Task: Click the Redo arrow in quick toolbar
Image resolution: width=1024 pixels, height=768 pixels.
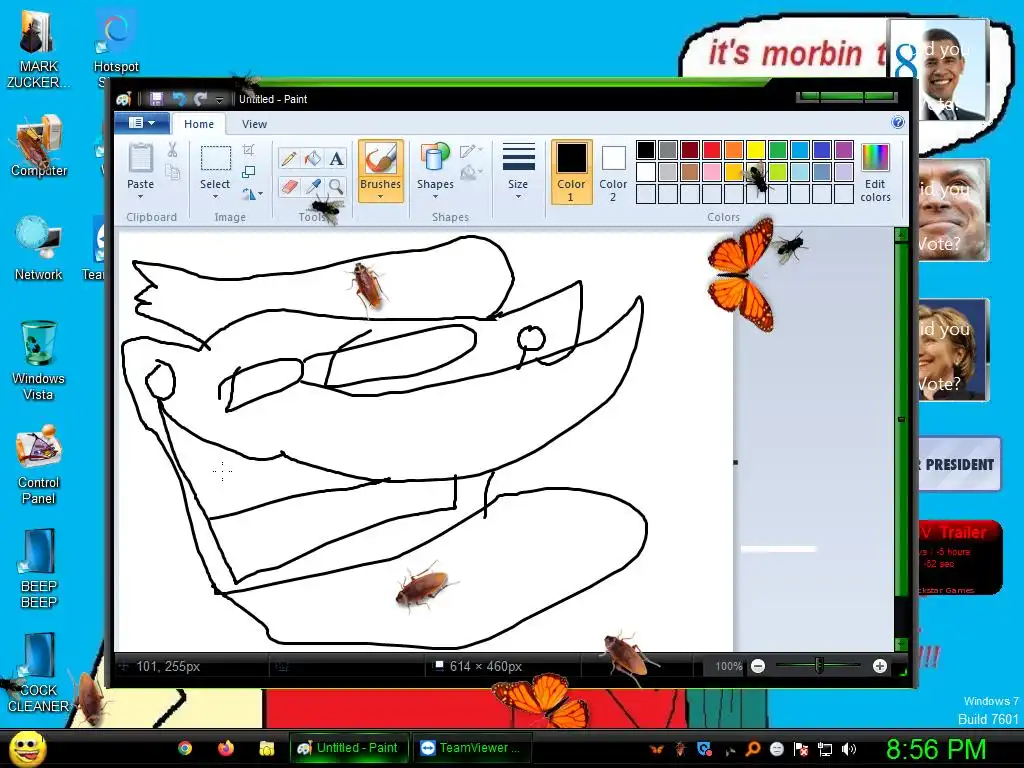Action: [x=200, y=99]
